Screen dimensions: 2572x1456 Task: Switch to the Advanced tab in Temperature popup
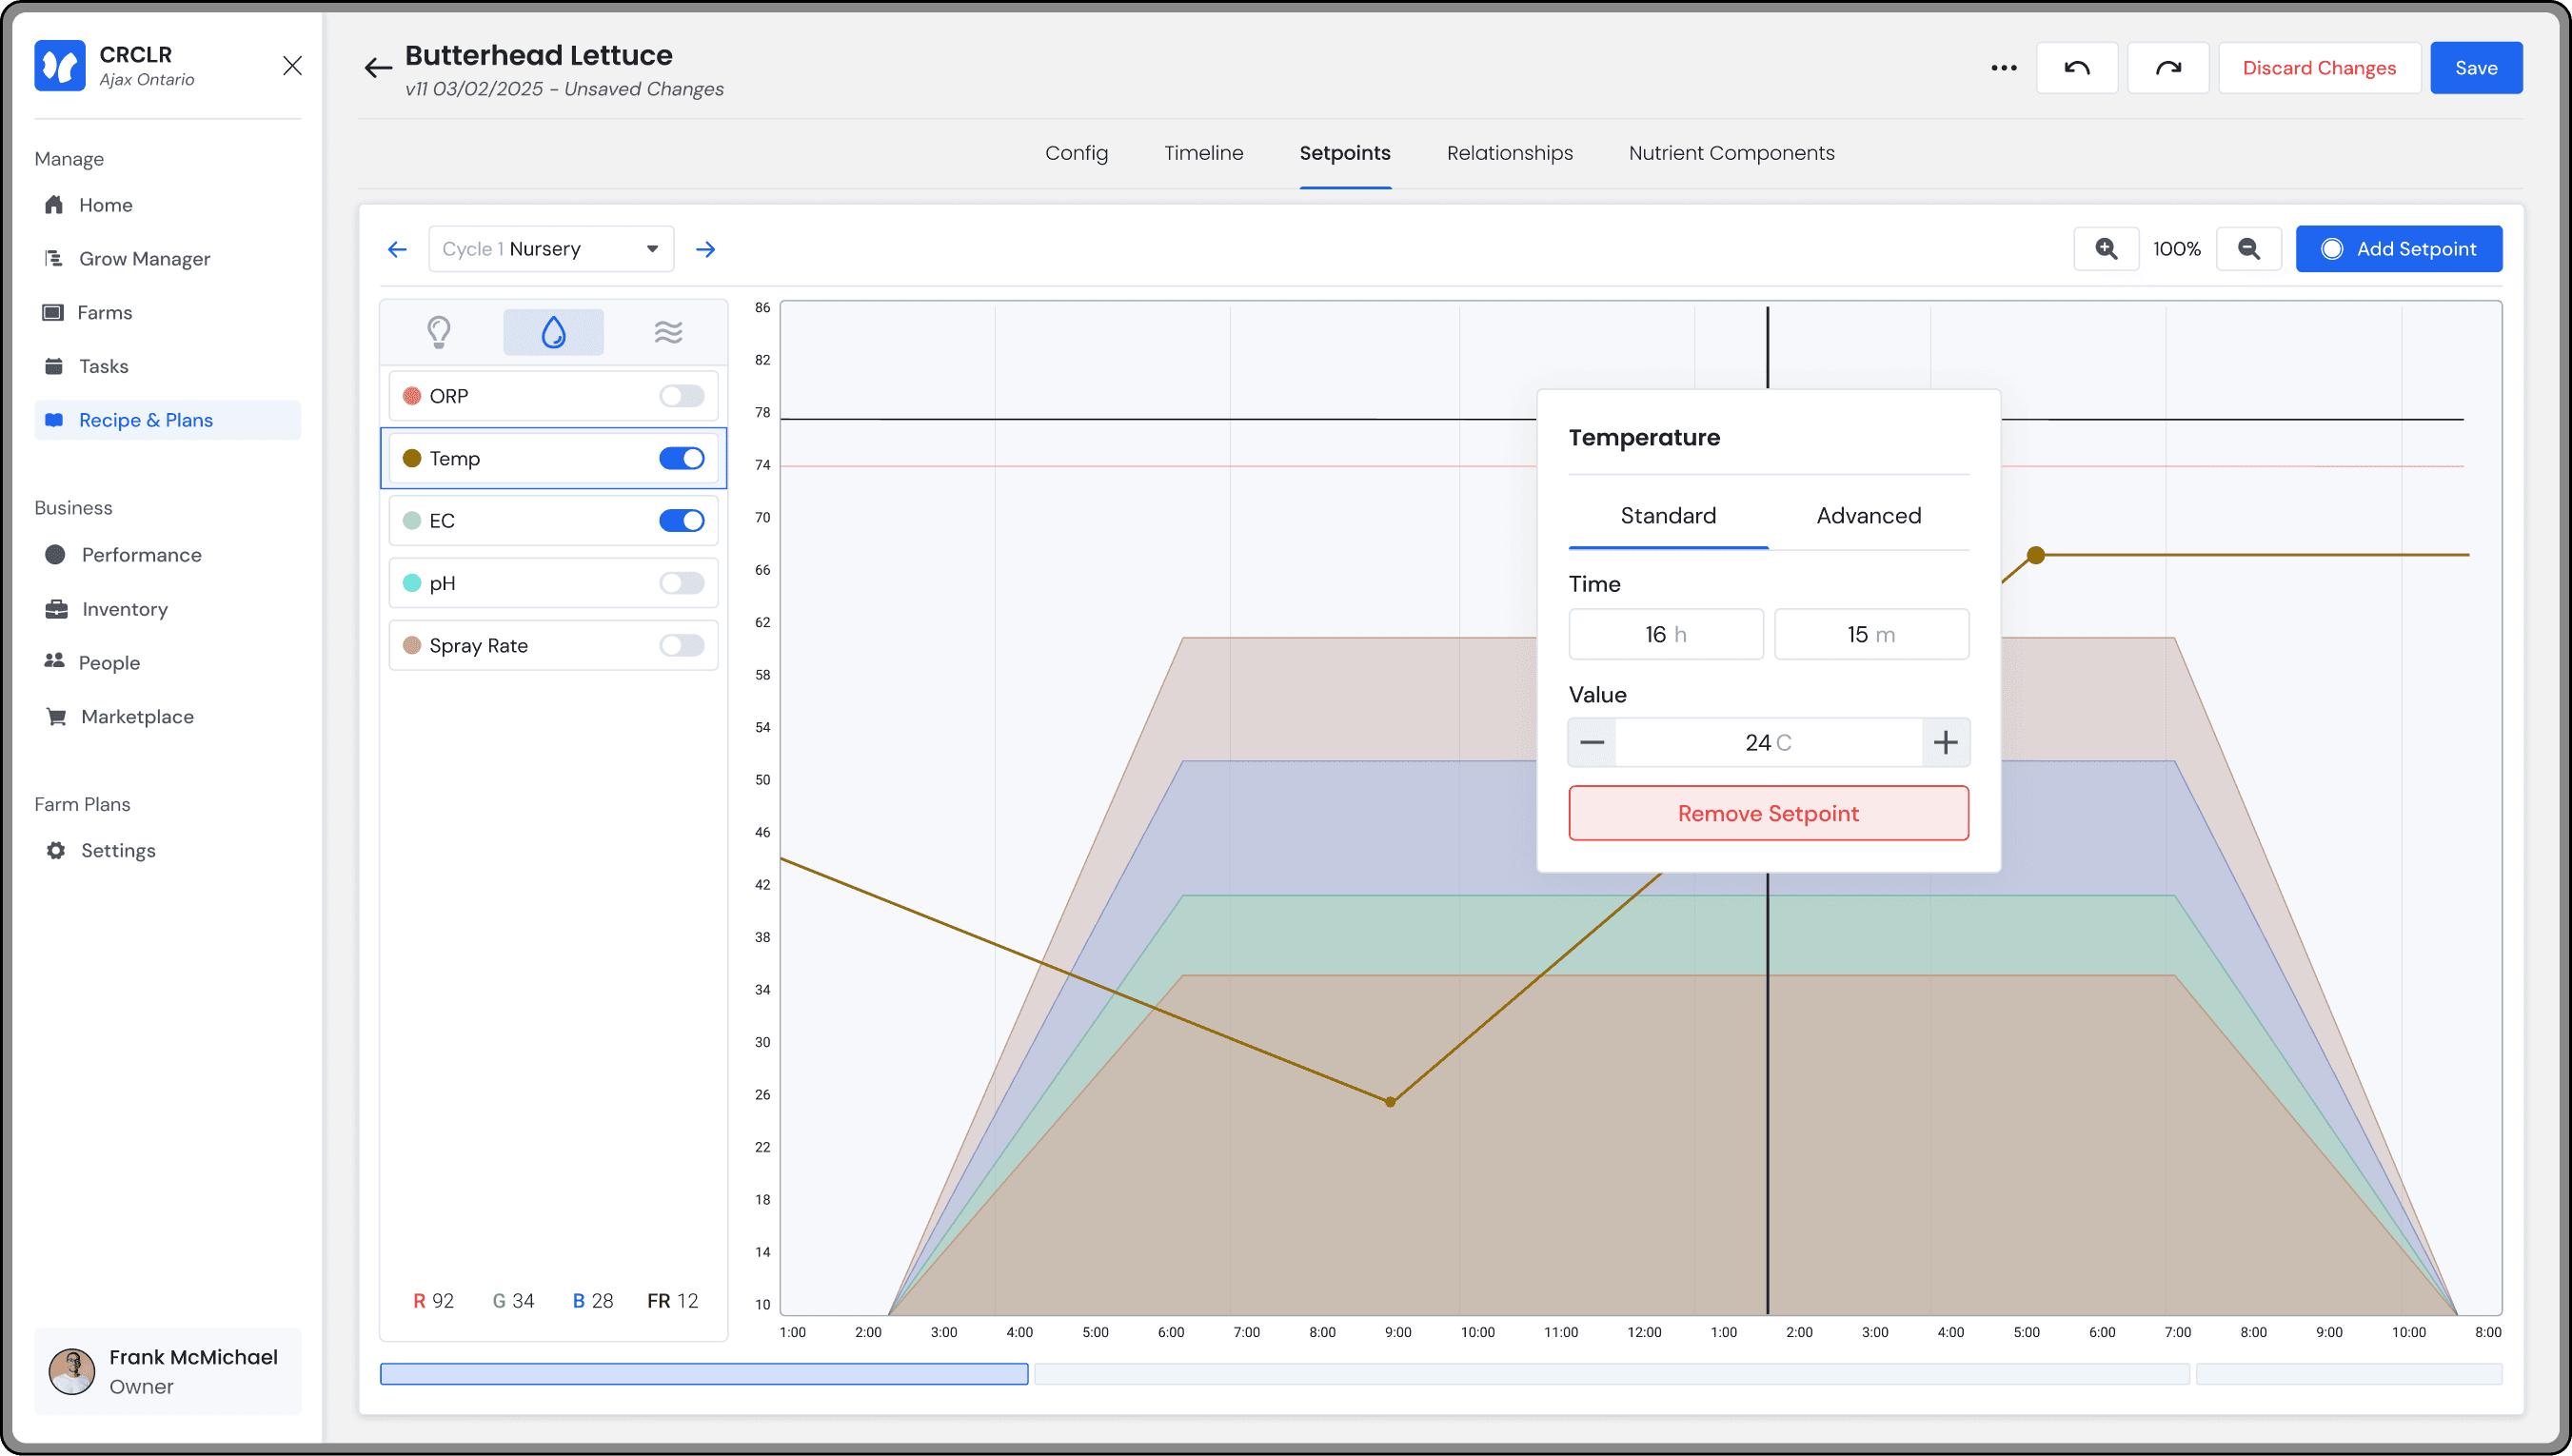(1868, 516)
